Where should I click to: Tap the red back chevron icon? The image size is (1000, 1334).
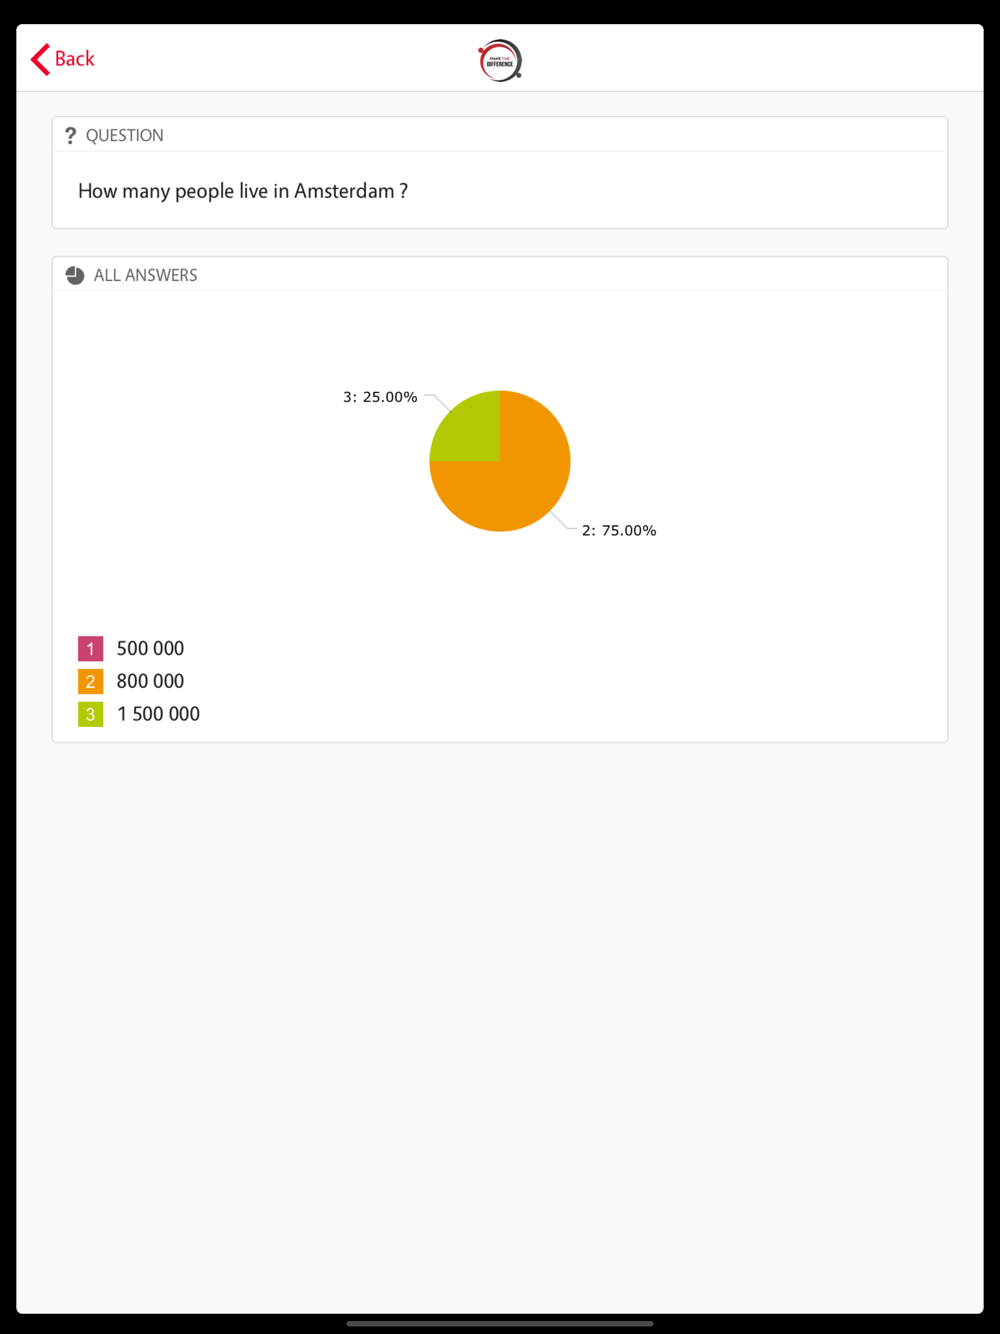click(x=40, y=59)
